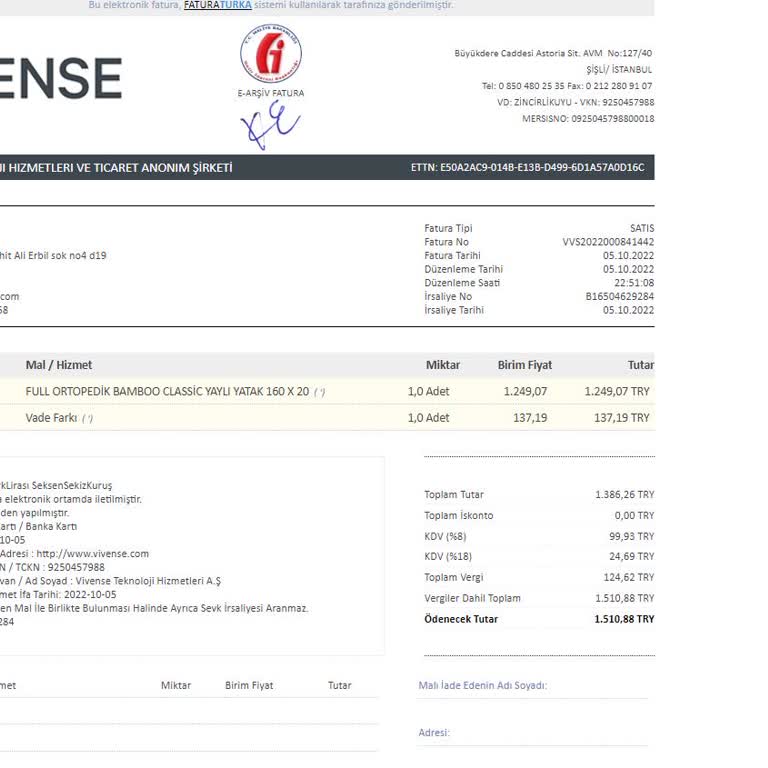The image size is (768, 768).
Task: Select the Tel and Fax number line
Action: [567, 86]
